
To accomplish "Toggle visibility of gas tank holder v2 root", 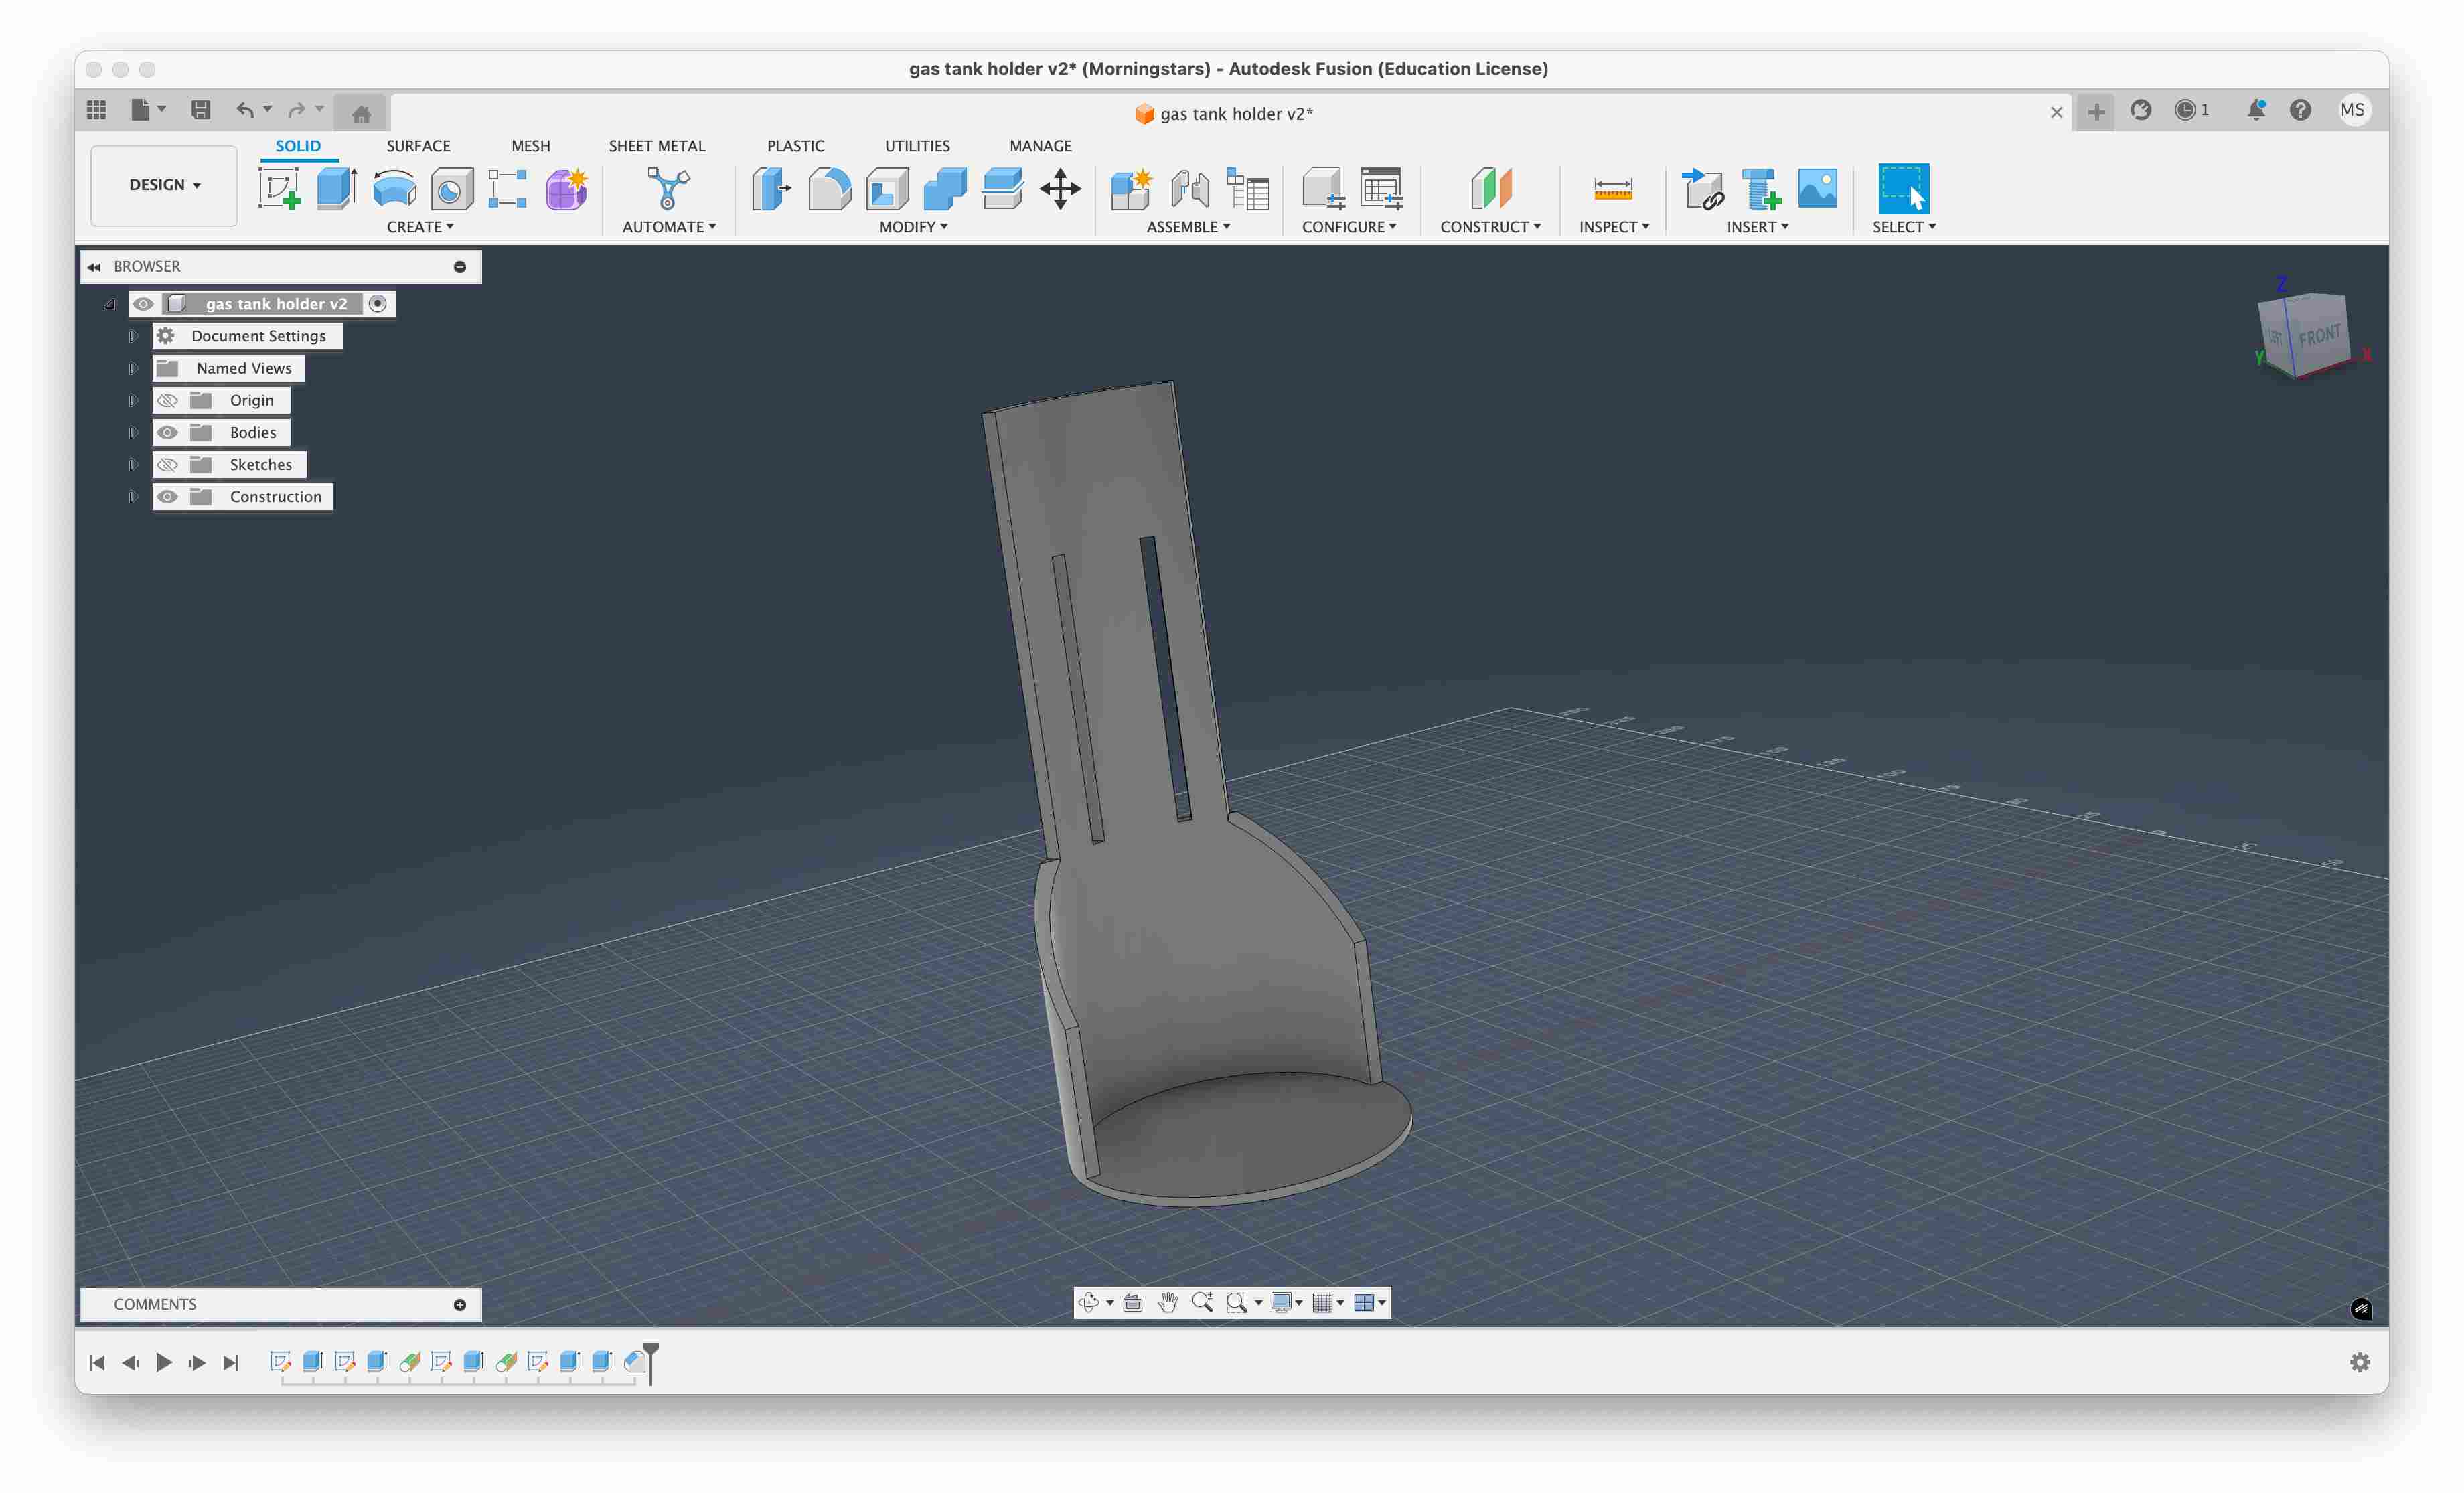I will pyautogui.click(x=143, y=303).
